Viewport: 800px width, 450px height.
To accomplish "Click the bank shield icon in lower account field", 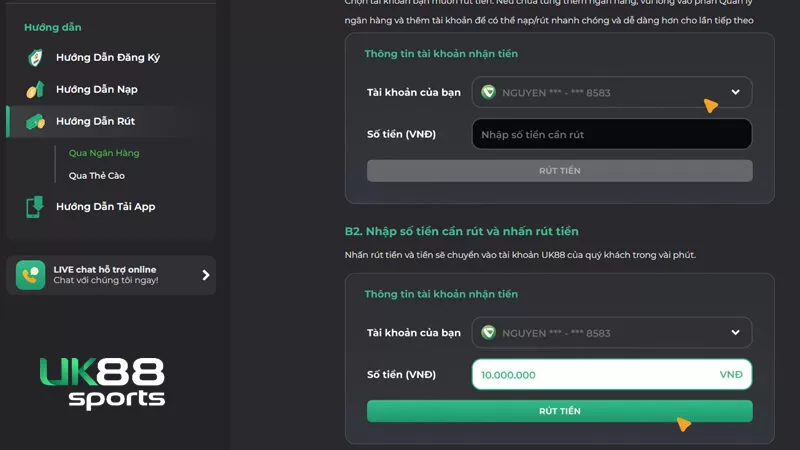I will 488,332.
